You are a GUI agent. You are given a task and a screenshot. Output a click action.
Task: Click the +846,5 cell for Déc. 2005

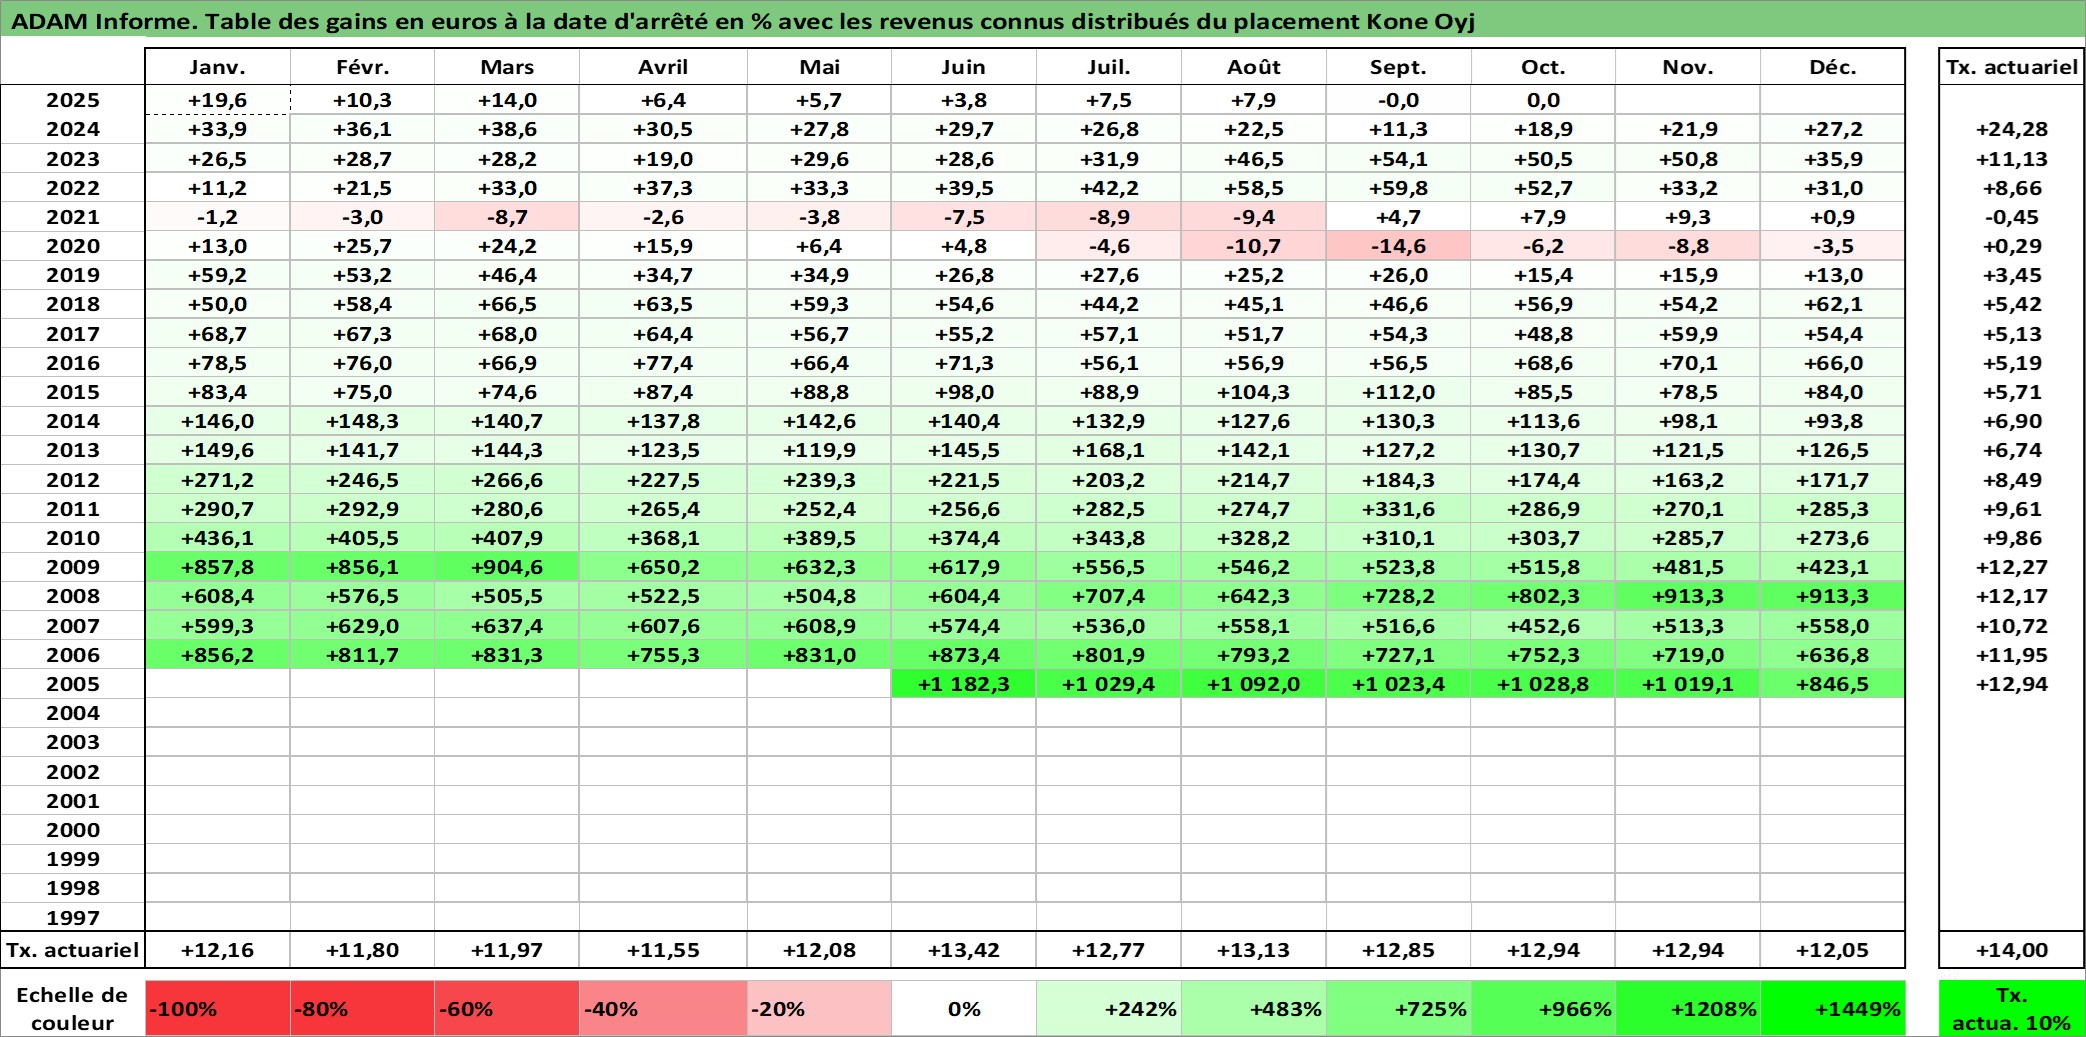pos(1832,684)
